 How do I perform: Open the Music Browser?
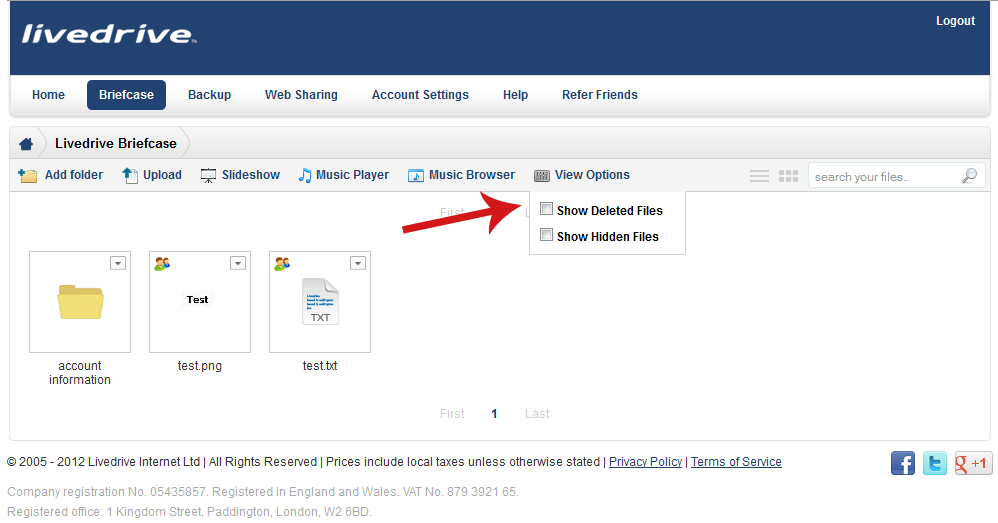click(472, 175)
